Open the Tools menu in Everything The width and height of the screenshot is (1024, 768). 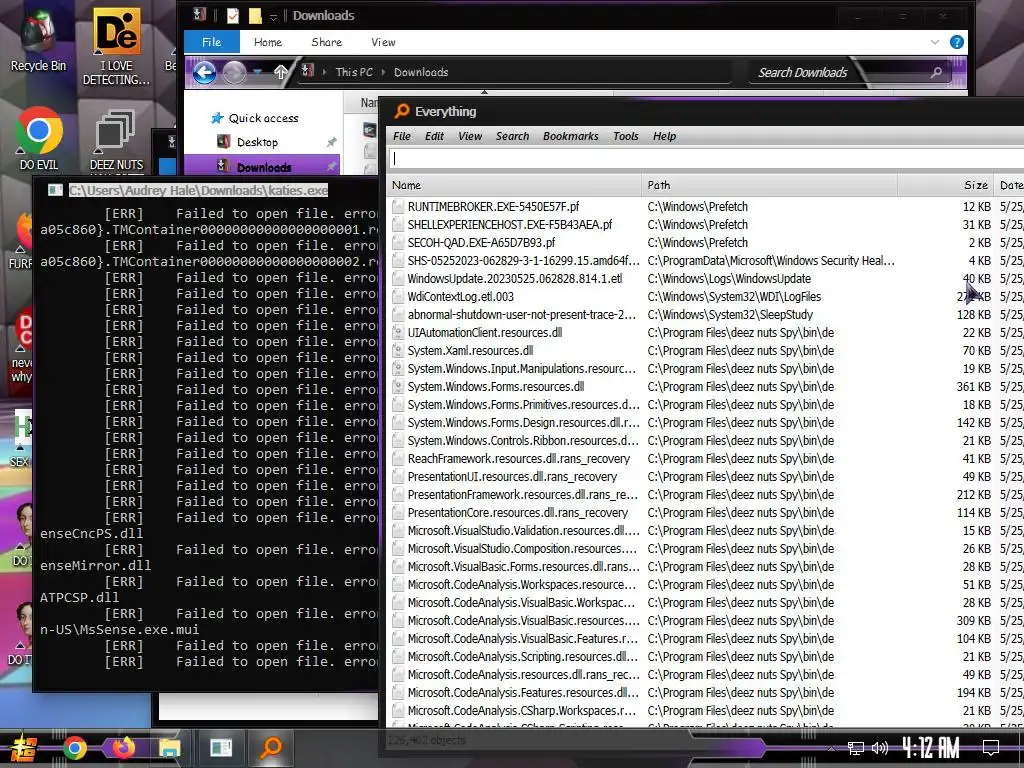point(625,136)
